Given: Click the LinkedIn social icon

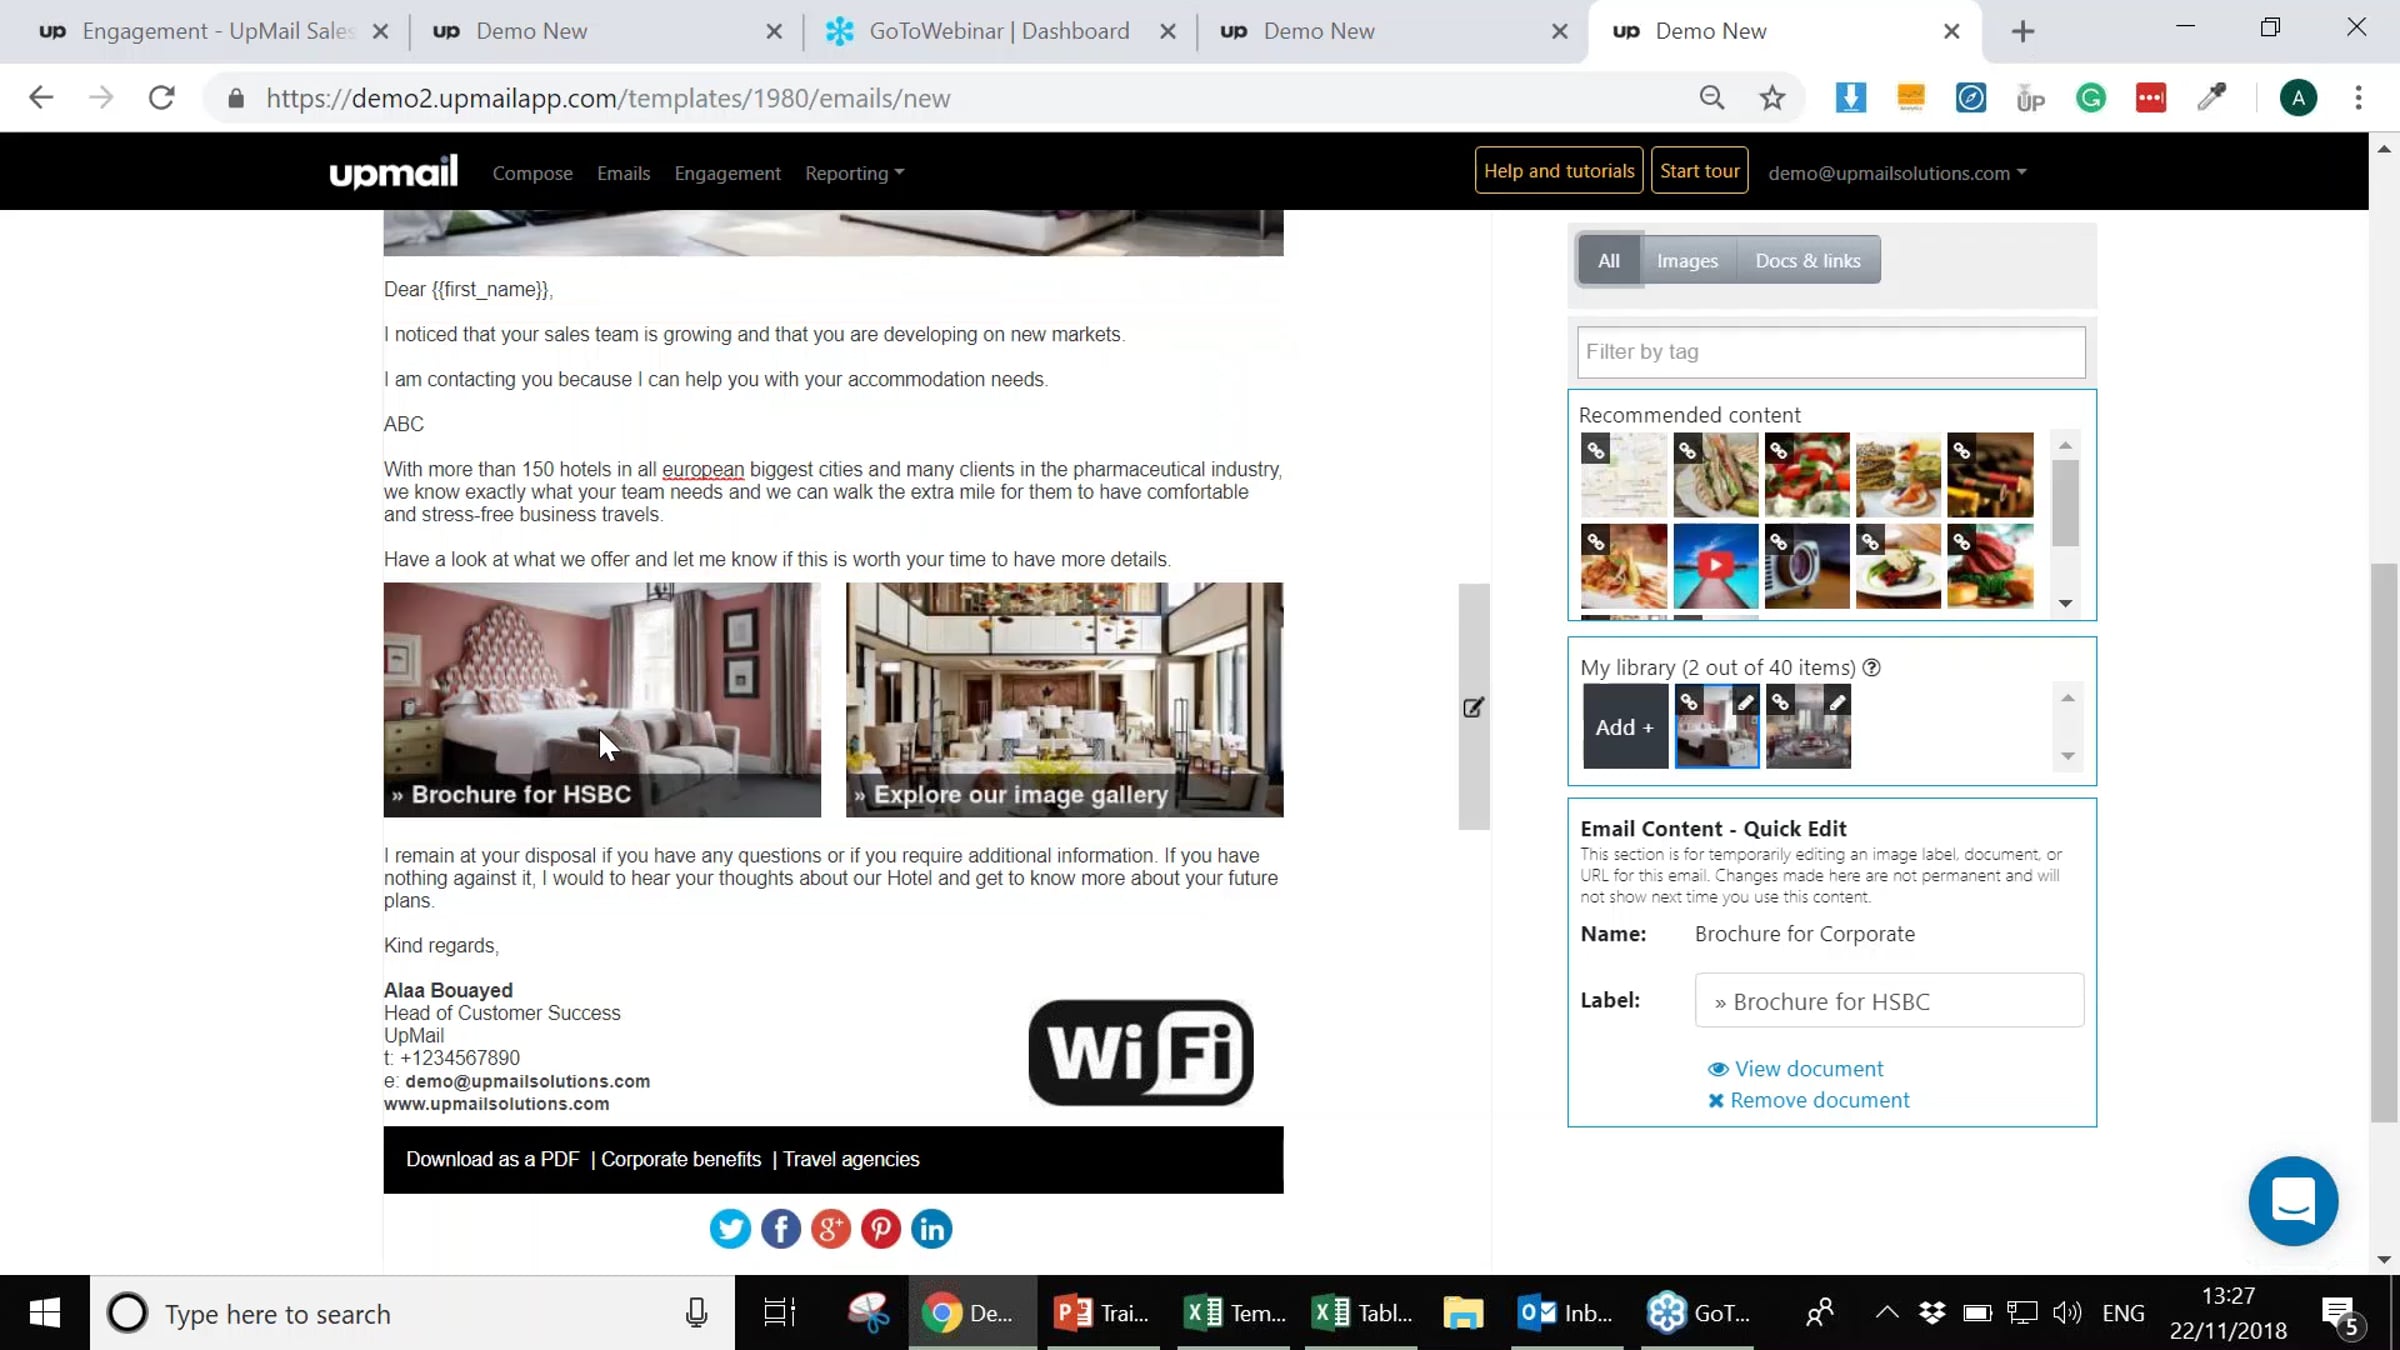Looking at the screenshot, I should click(x=931, y=1229).
